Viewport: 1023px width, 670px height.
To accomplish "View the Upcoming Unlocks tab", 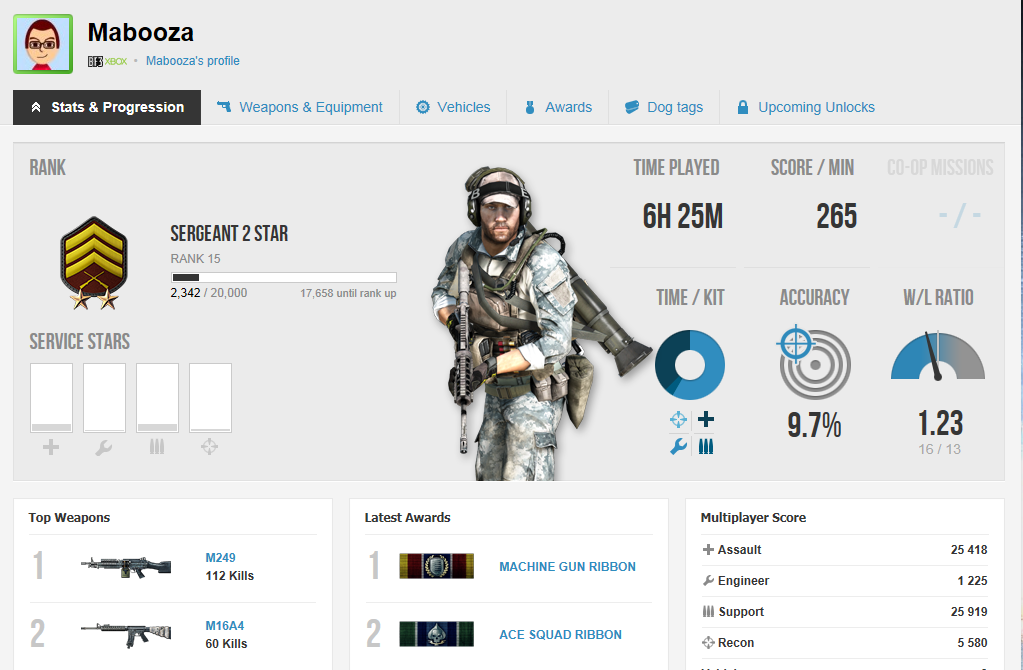I will [x=806, y=107].
